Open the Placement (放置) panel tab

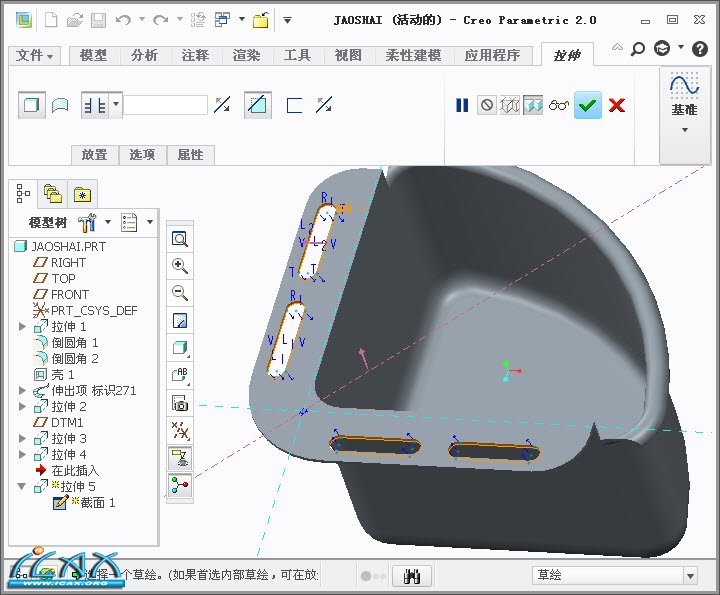point(95,155)
